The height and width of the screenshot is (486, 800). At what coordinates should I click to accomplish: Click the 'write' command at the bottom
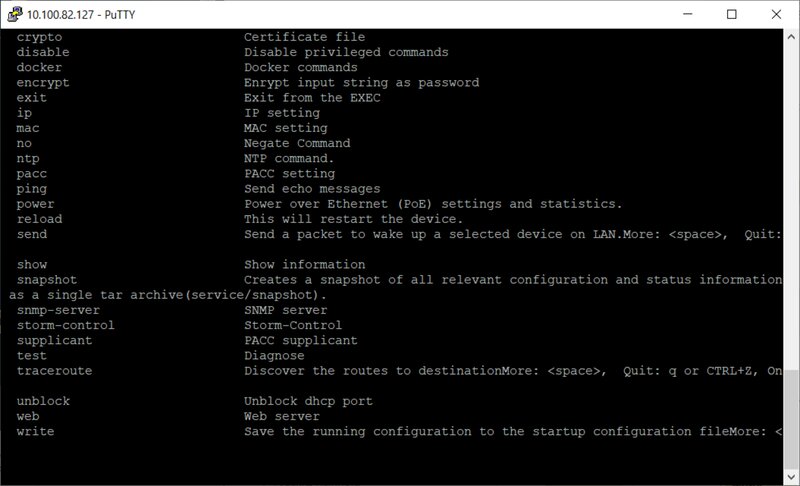pyautogui.click(x=35, y=431)
